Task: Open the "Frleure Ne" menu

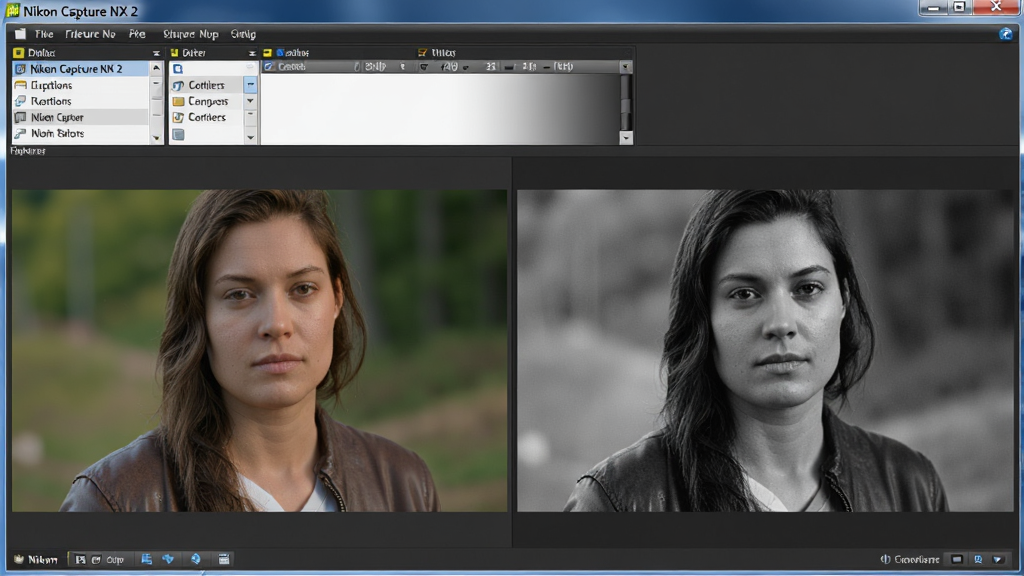Action: pyautogui.click(x=90, y=34)
